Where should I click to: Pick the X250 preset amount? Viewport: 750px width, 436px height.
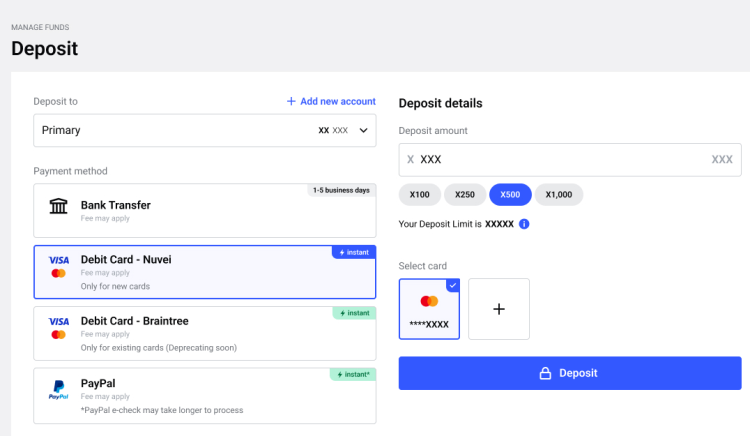click(x=464, y=194)
